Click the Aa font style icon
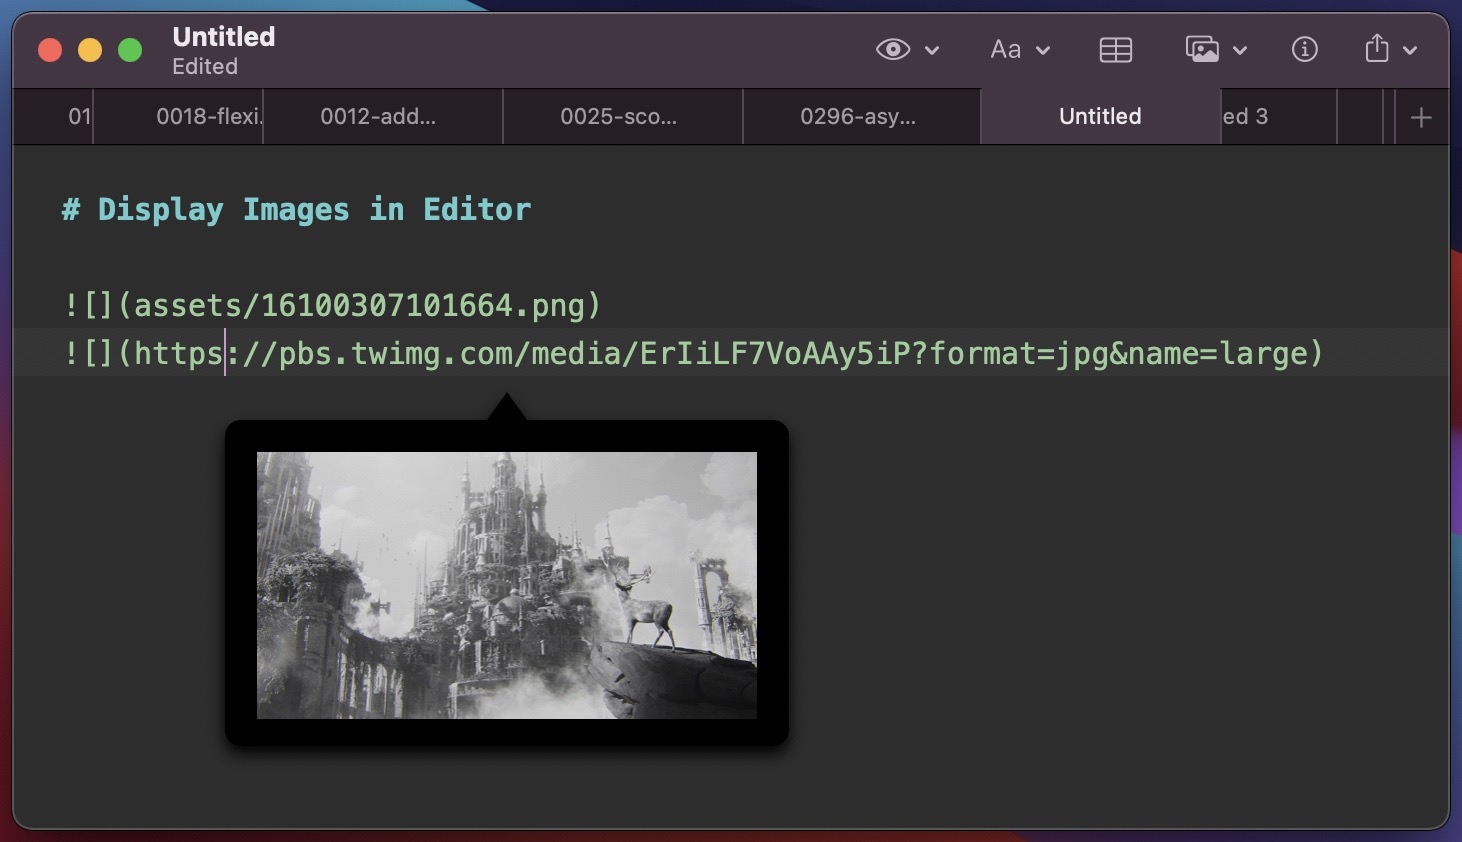This screenshot has width=1462, height=842. coord(1005,50)
